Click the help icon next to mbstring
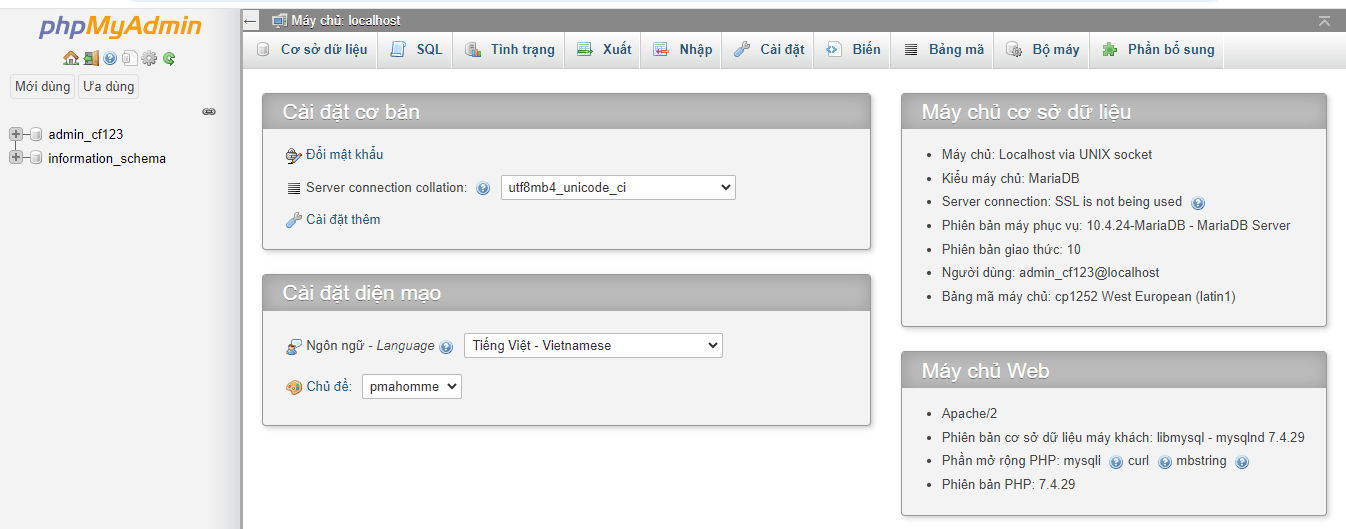The width and height of the screenshot is (1346, 529). tap(1242, 462)
